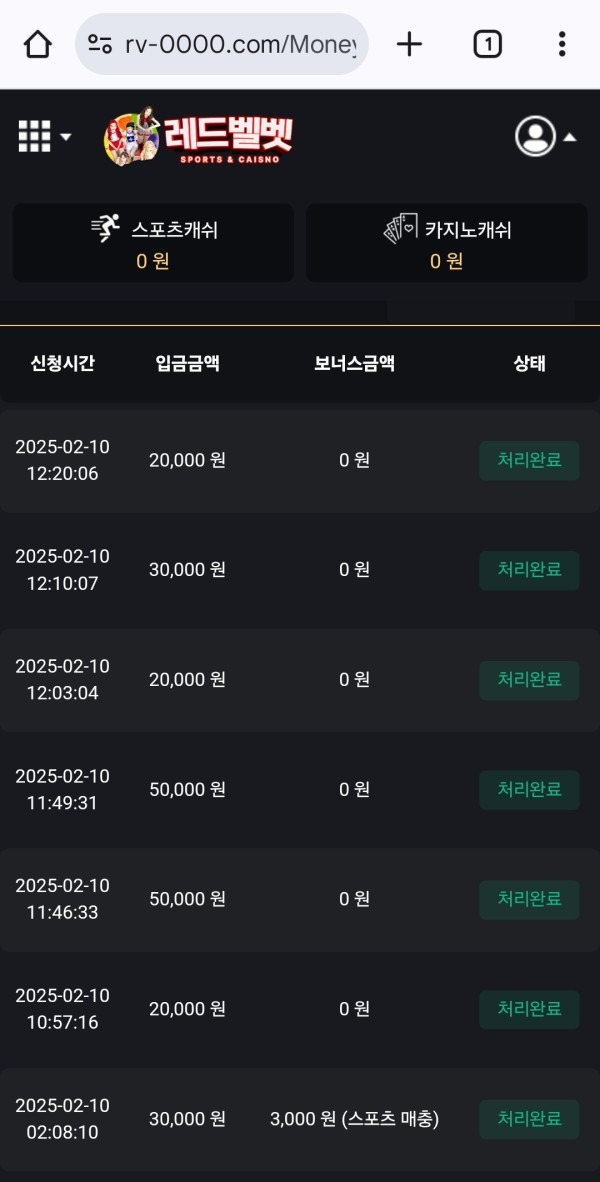Click 처리완료 status for 12:20:06 deposit

pos(529,460)
